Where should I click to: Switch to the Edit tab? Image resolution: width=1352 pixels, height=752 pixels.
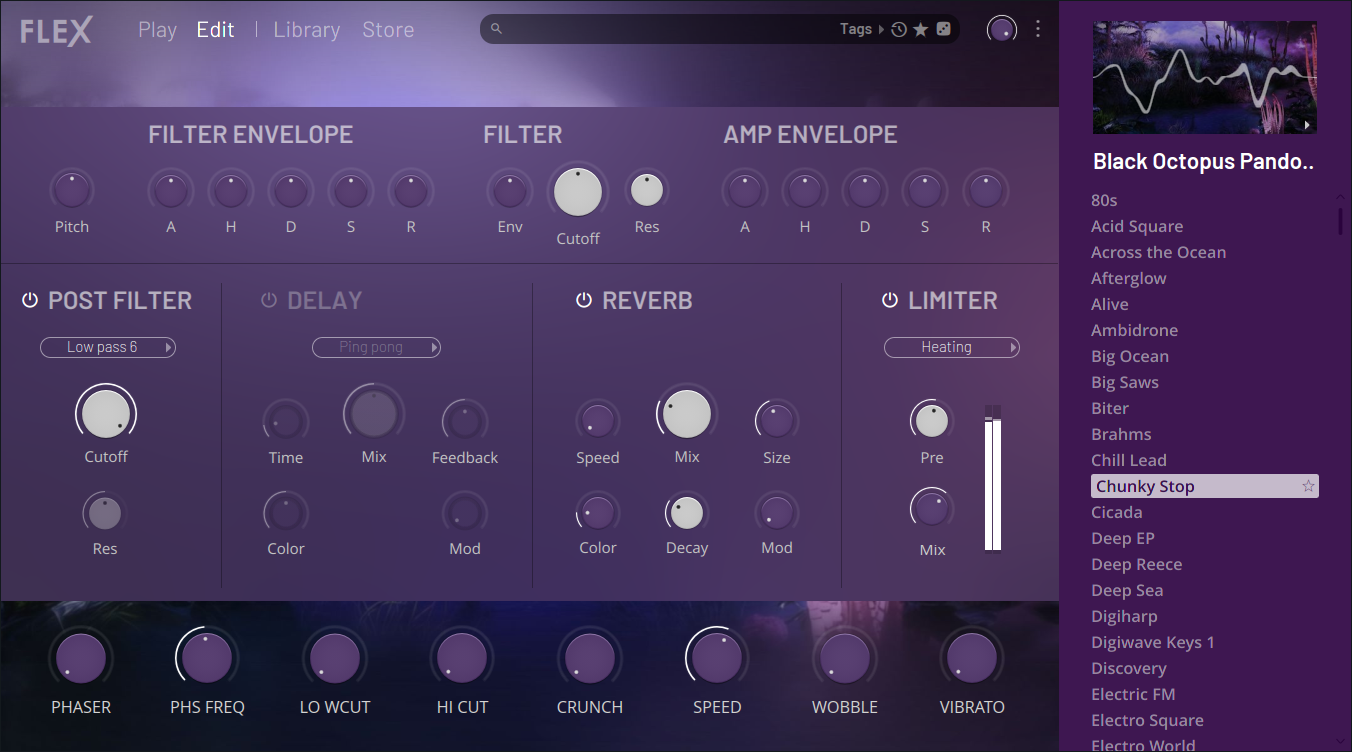pos(216,30)
